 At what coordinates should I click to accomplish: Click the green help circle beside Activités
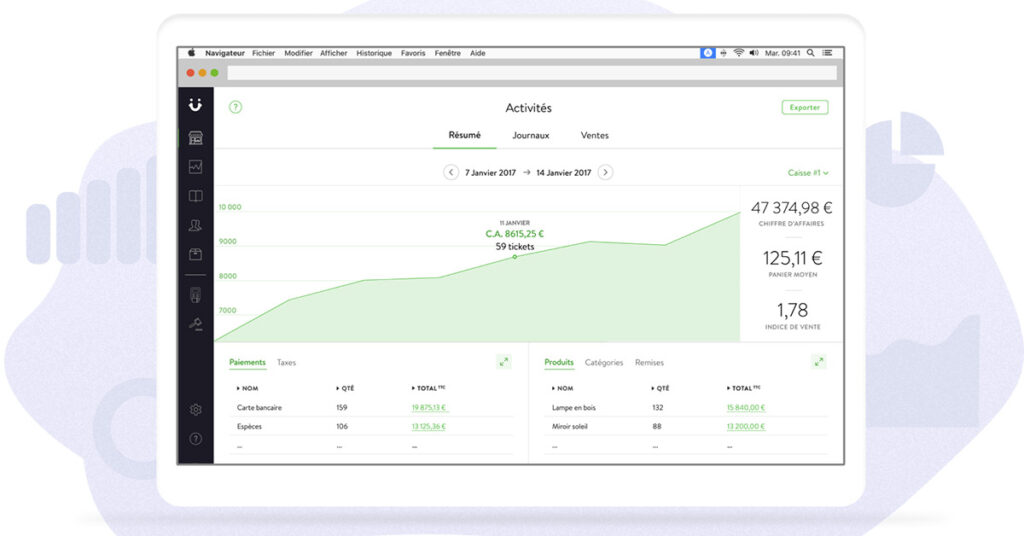coord(235,107)
